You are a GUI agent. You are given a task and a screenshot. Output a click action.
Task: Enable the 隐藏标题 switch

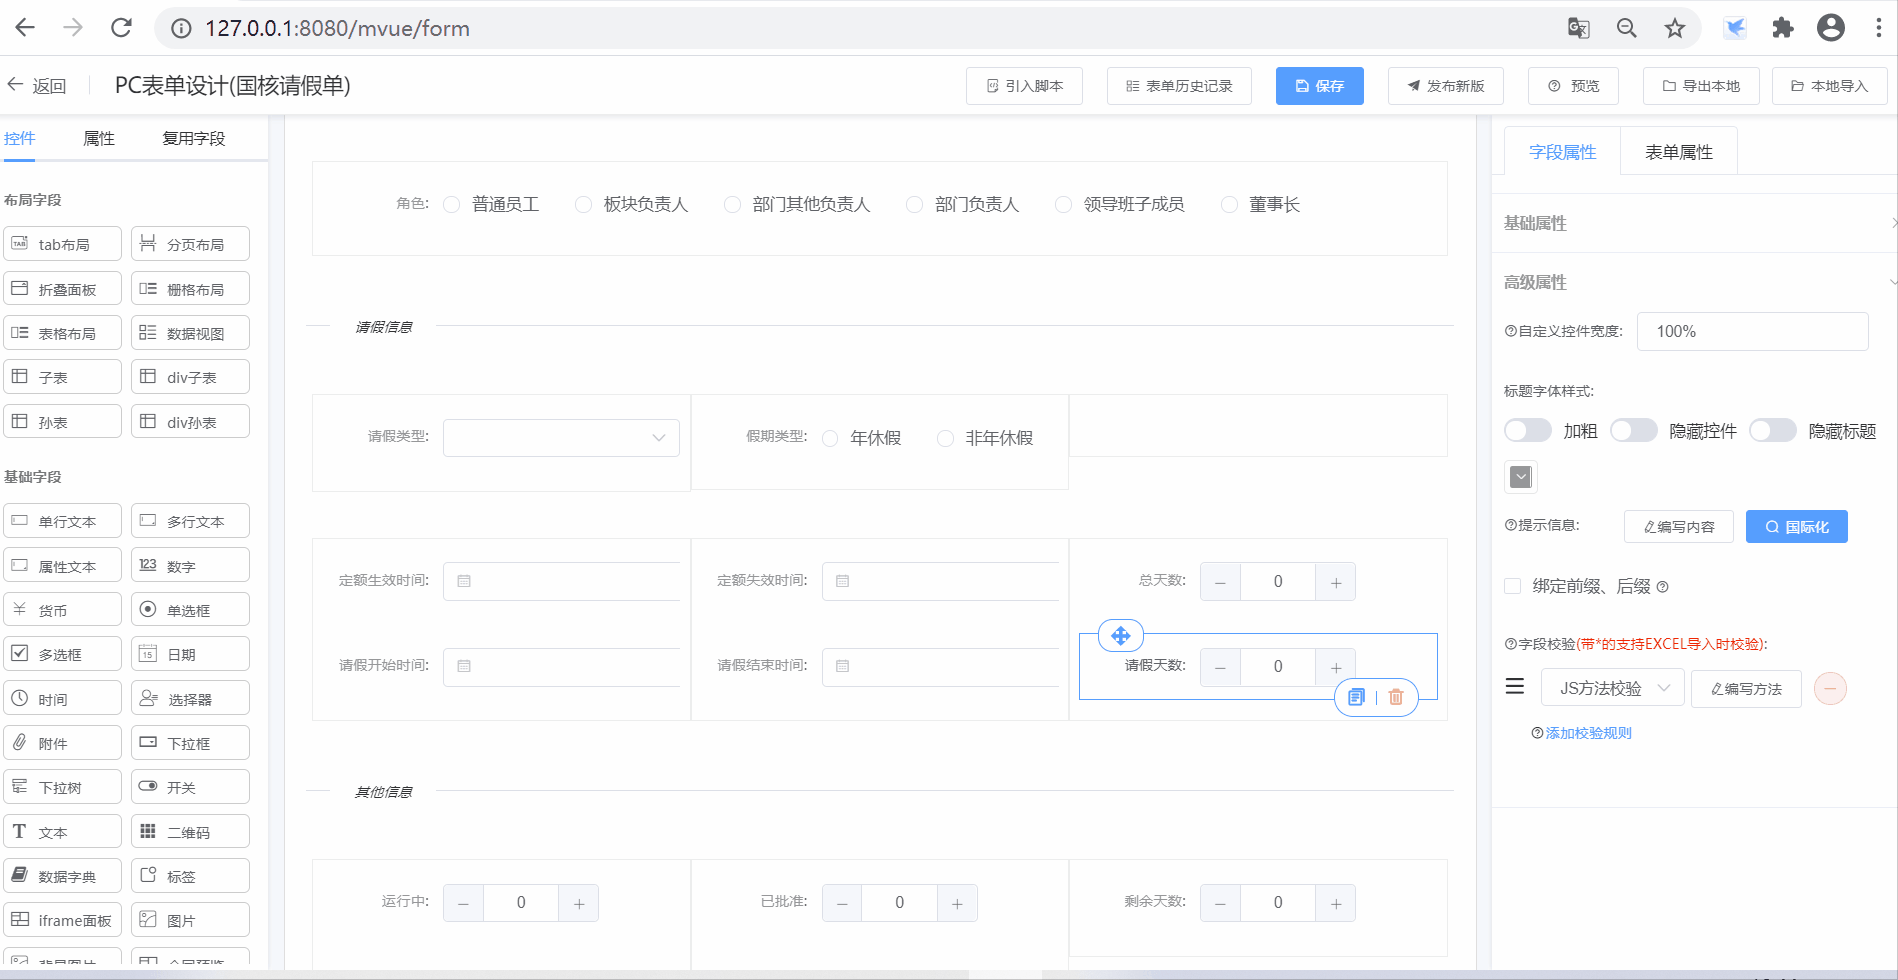tap(1772, 430)
